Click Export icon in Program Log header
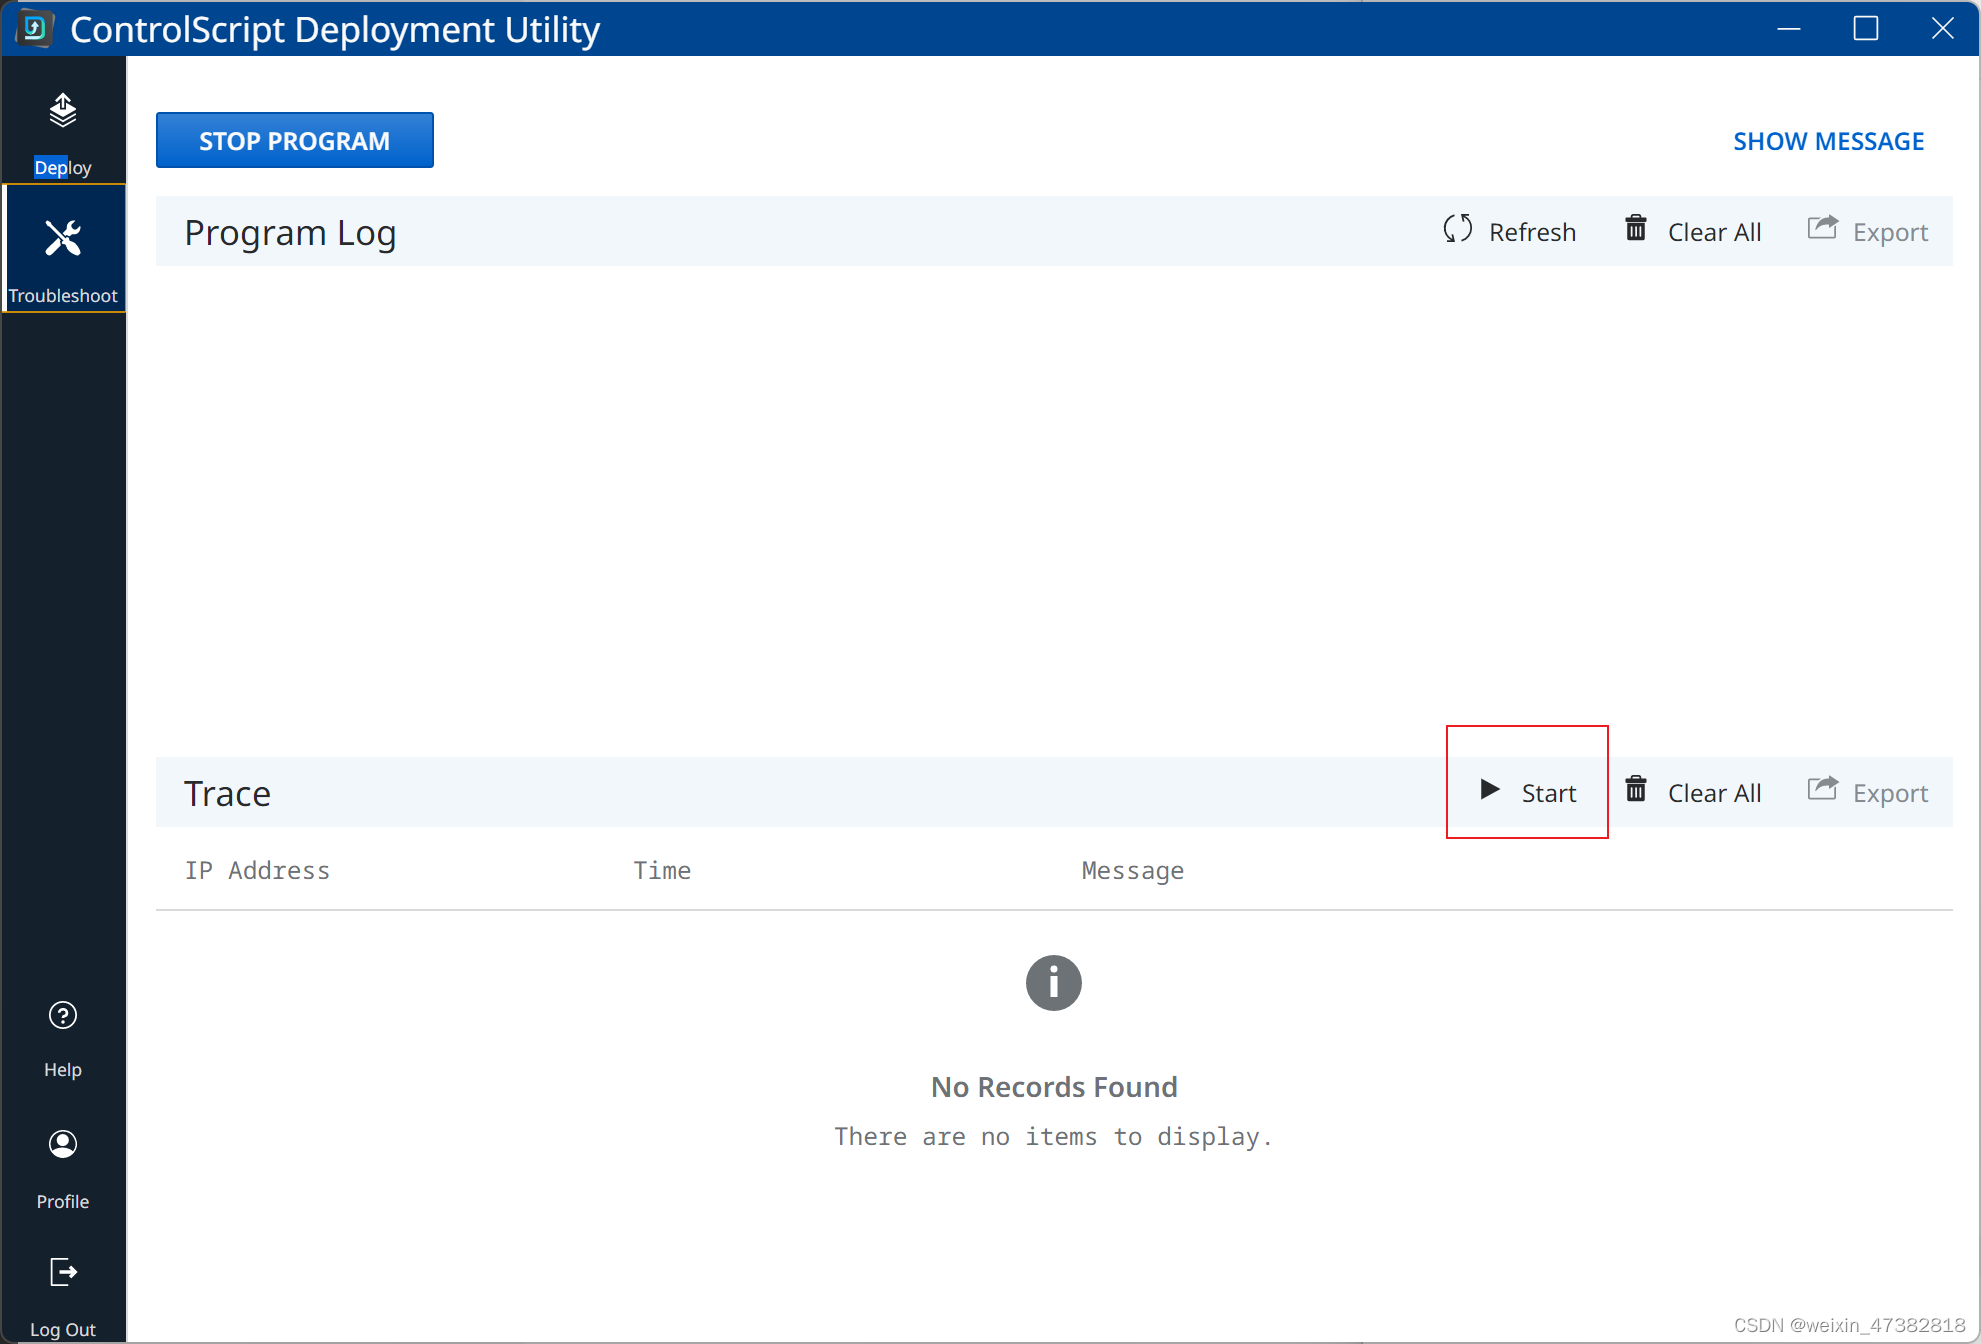 tap(1822, 229)
